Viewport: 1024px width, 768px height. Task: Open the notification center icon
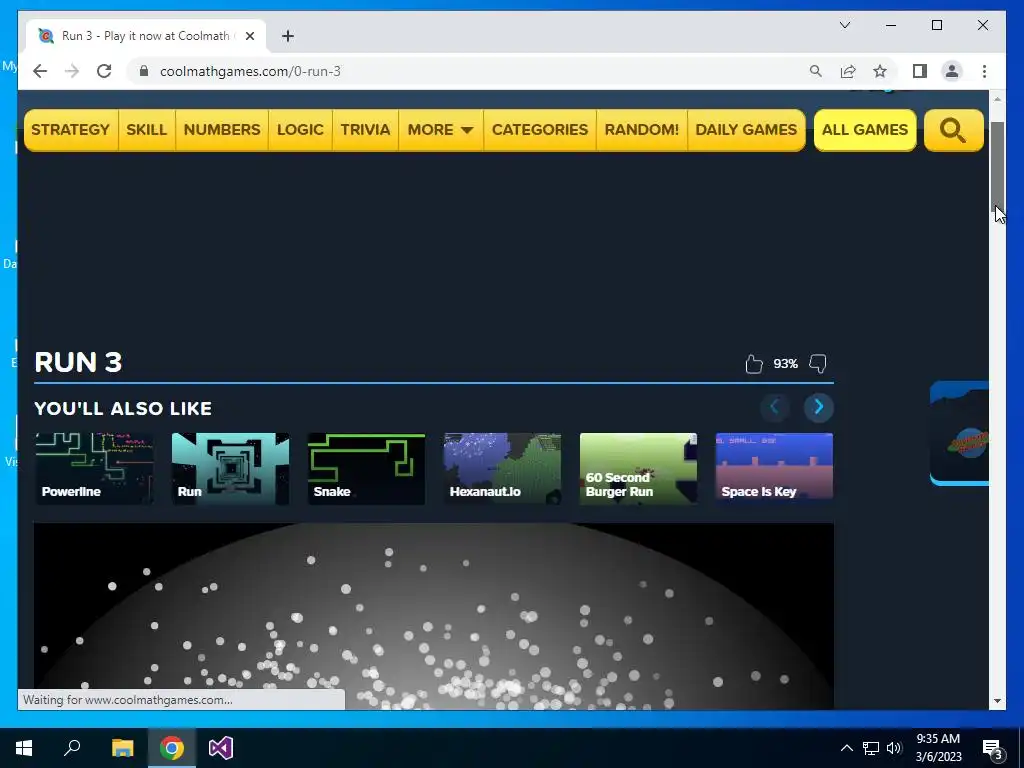(993, 749)
